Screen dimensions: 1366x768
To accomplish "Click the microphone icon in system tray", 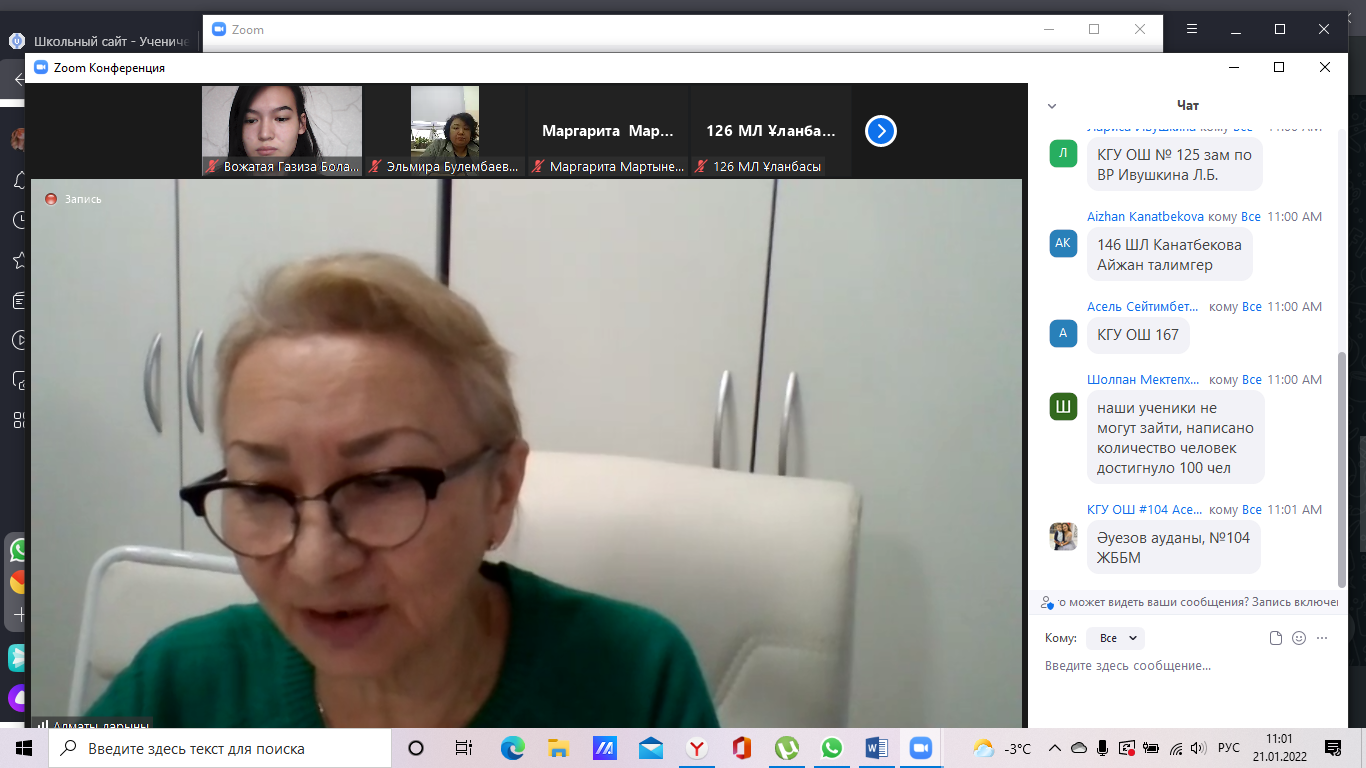I will [x=1103, y=748].
